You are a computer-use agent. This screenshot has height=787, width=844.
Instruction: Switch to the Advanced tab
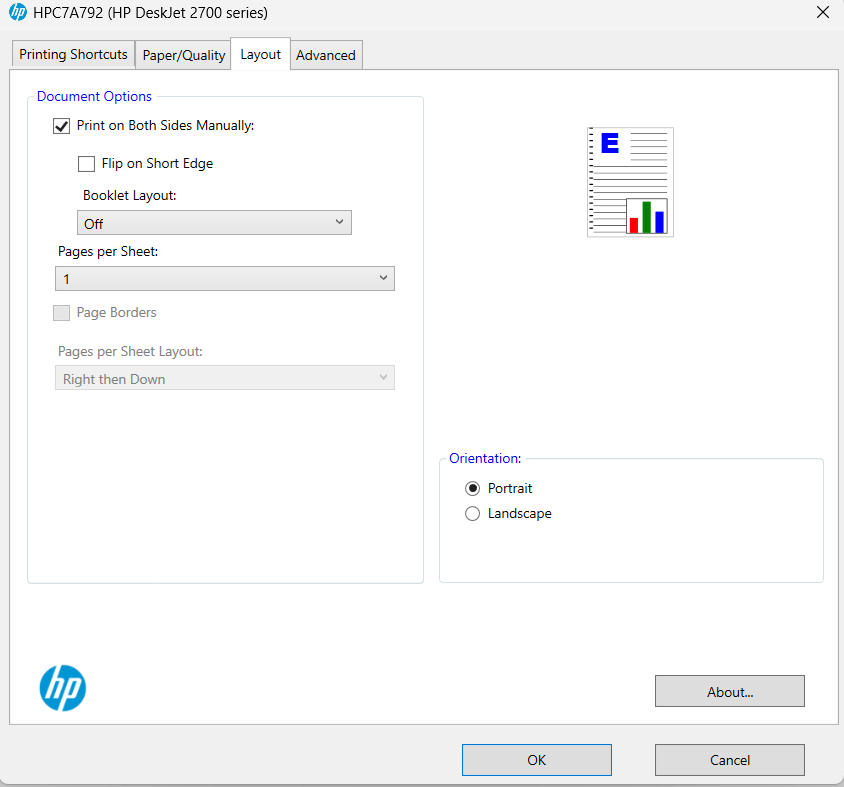(326, 54)
